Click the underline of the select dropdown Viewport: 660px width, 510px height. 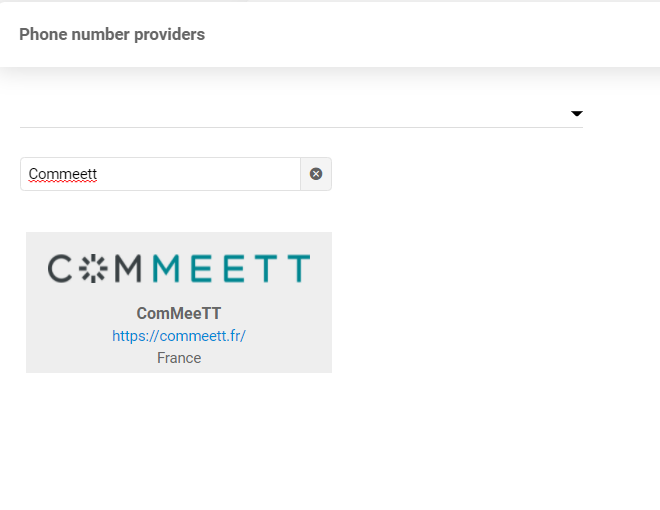click(x=301, y=127)
